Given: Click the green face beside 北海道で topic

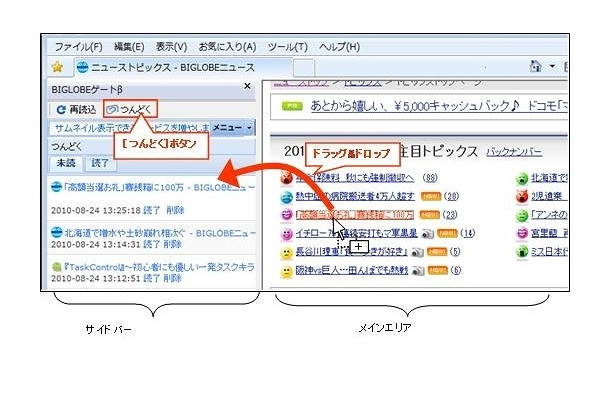Looking at the screenshot, I should pyautogui.click(x=522, y=178).
